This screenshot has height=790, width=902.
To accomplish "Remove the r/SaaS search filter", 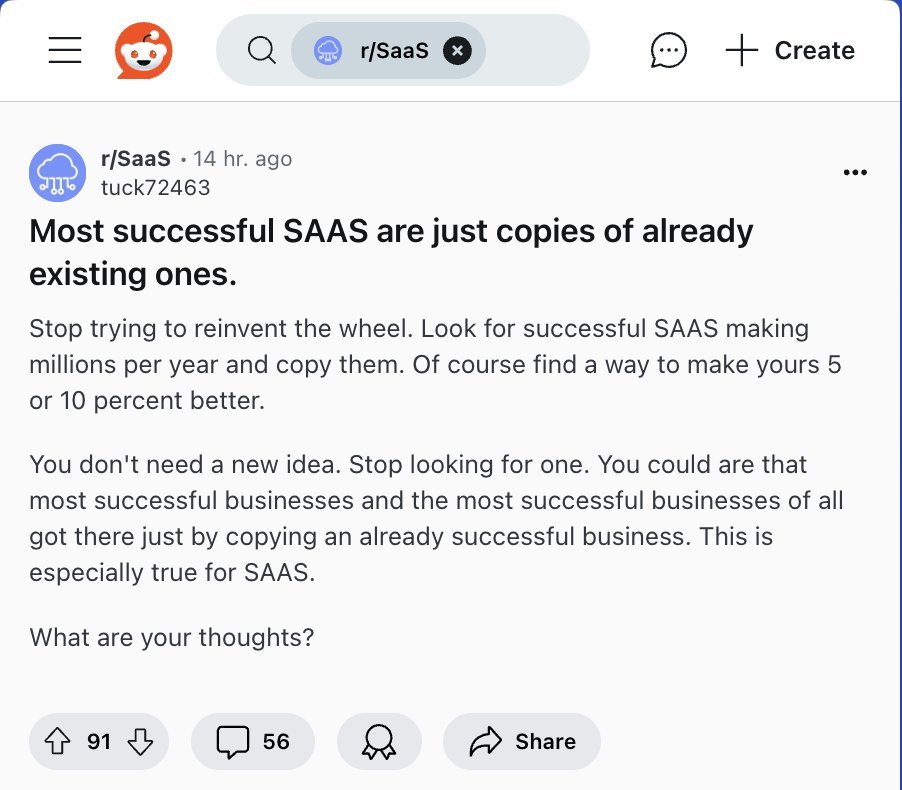I will [x=457, y=50].
